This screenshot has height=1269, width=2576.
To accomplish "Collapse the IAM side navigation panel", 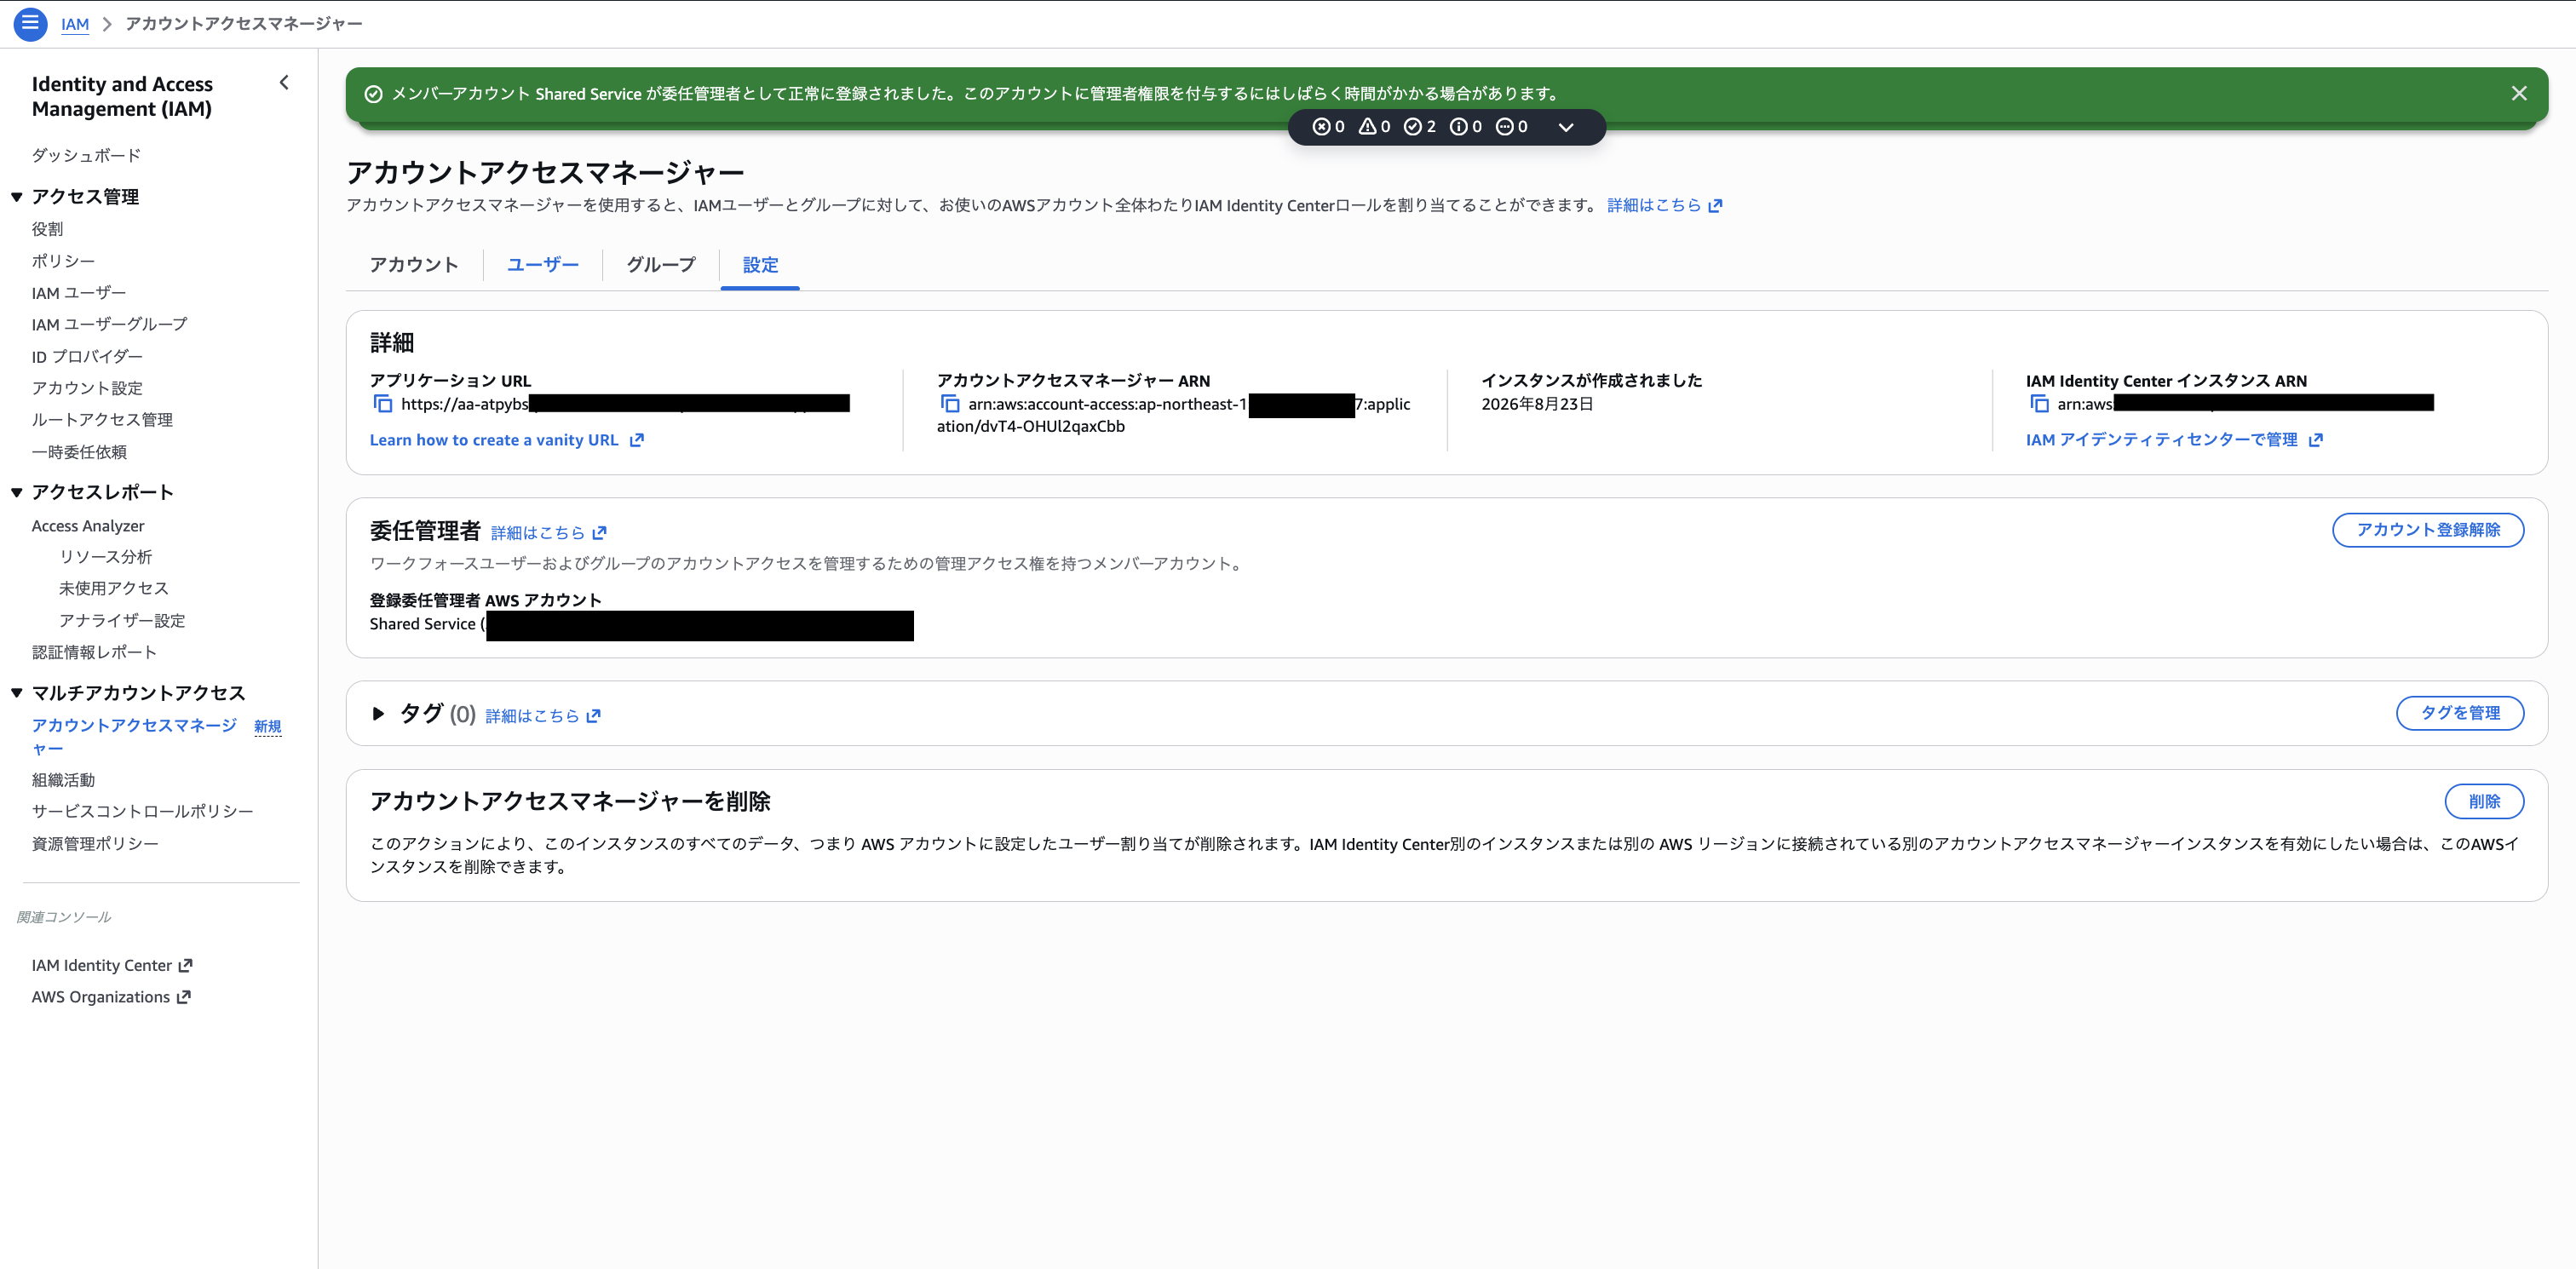I will pos(284,83).
